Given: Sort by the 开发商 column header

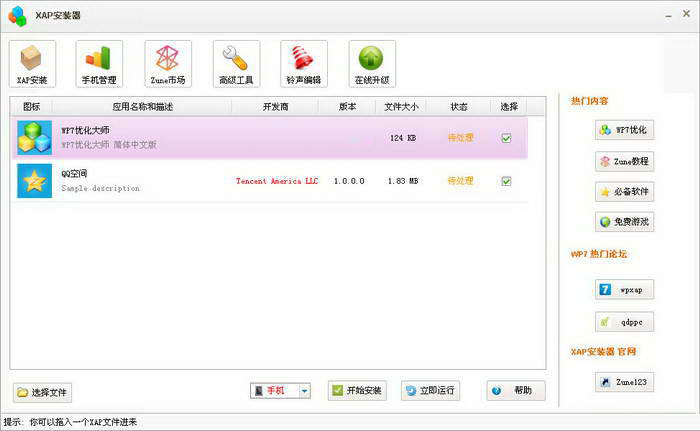Looking at the screenshot, I should pos(275,107).
